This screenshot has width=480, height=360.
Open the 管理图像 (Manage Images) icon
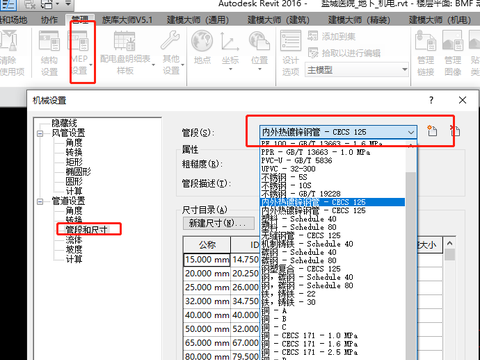pos(453,41)
